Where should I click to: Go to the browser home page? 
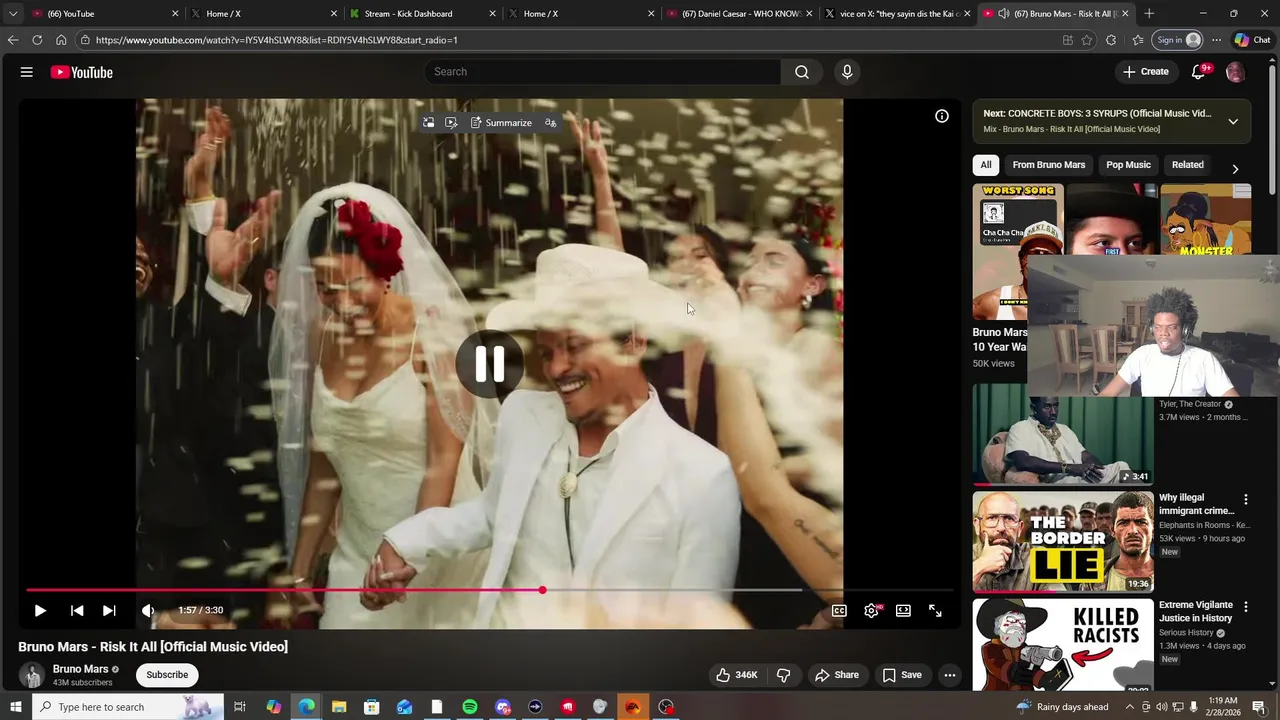pos(61,40)
